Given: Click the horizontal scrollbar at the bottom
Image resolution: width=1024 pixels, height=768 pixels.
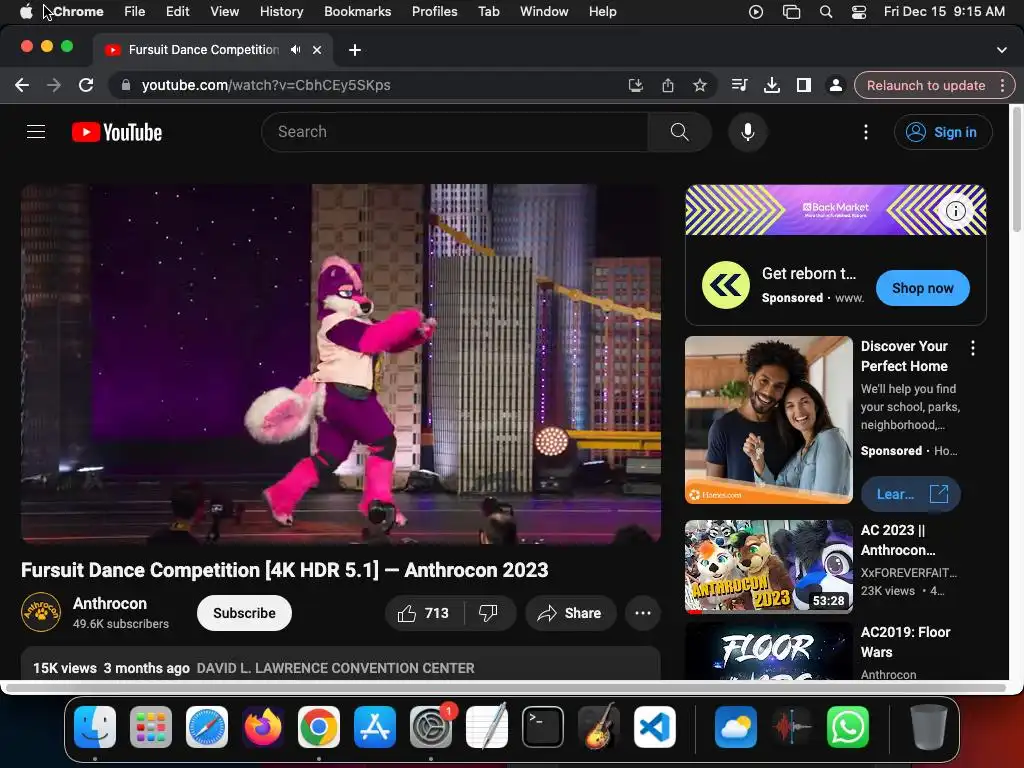Looking at the screenshot, I should click(506, 688).
